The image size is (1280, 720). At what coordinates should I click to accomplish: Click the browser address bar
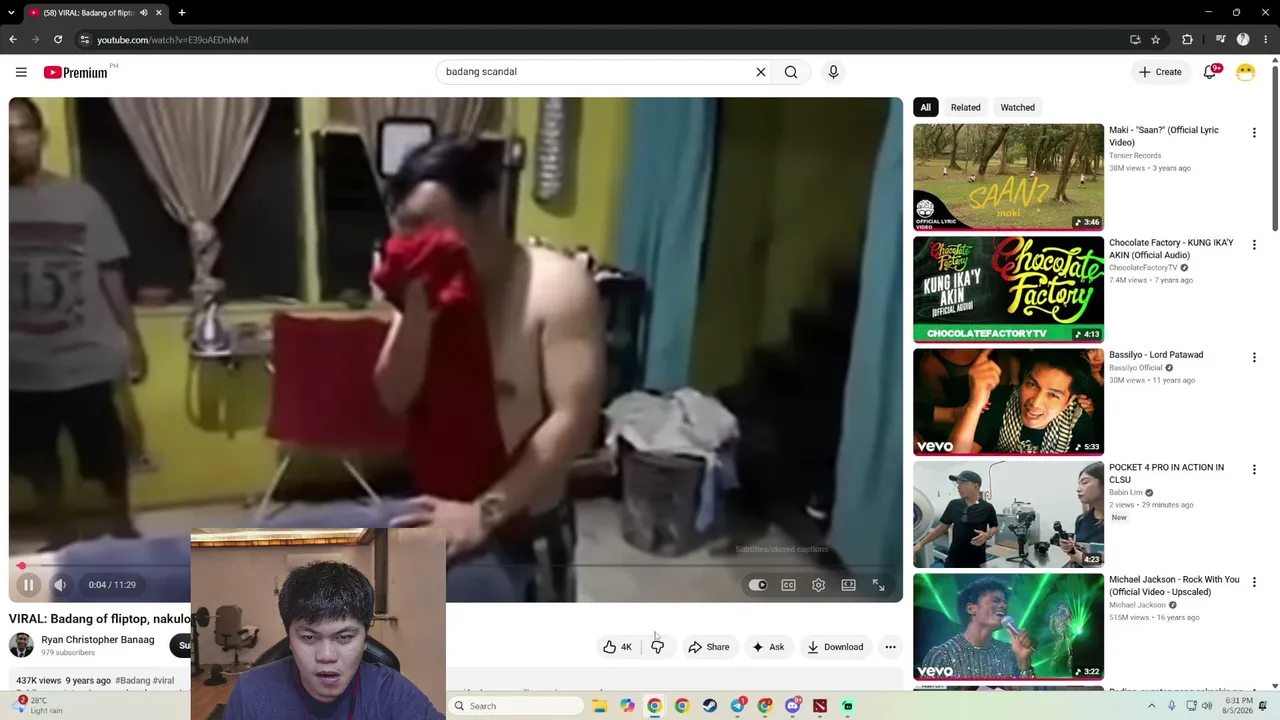point(600,40)
